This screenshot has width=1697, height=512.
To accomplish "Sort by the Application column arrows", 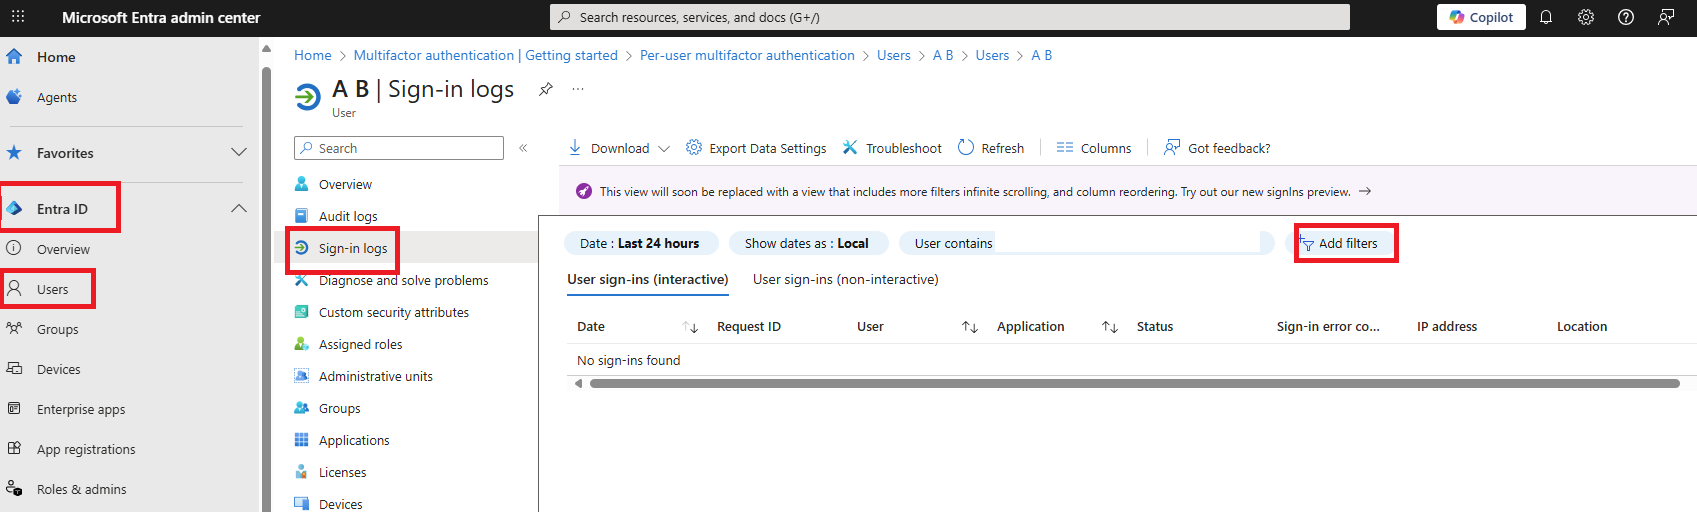I will [x=1110, y=327].
